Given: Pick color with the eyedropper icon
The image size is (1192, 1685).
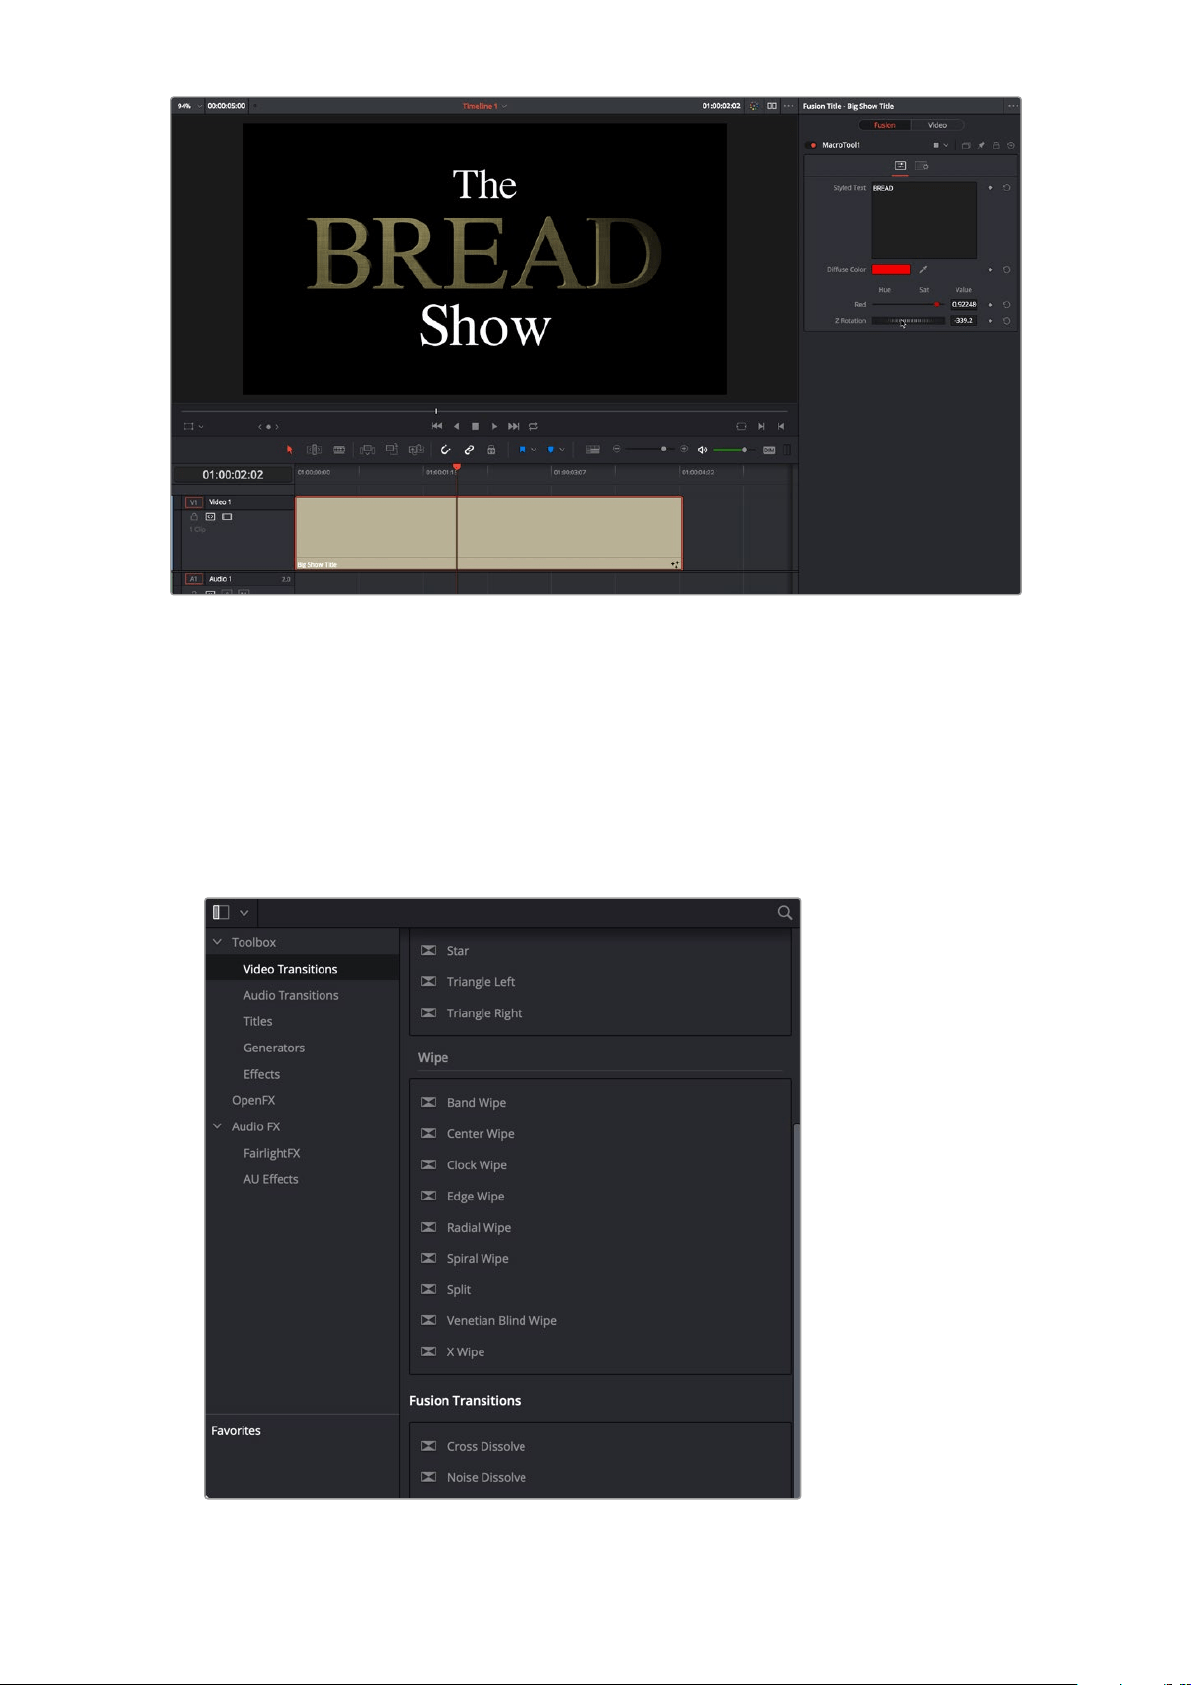Looking at the screenshot, I should [x=923, y=269].
